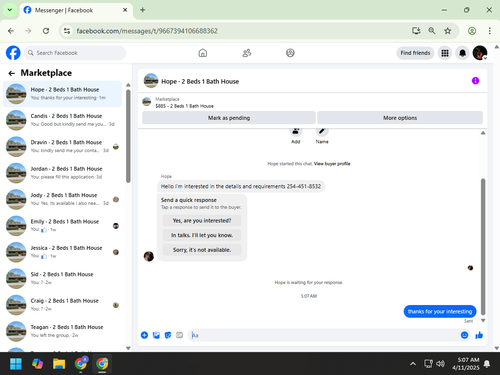Send quick reply "In talks. I'll let you know."

tap(202, 235)
